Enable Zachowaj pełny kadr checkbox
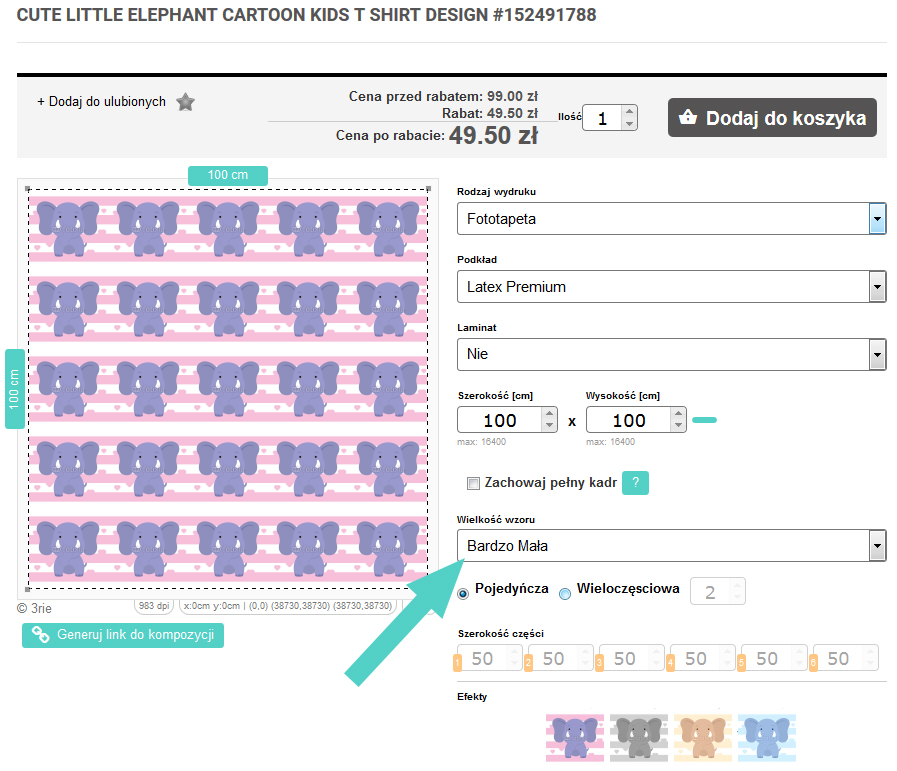This screenshot has width=897, height=771. (474, 484)
